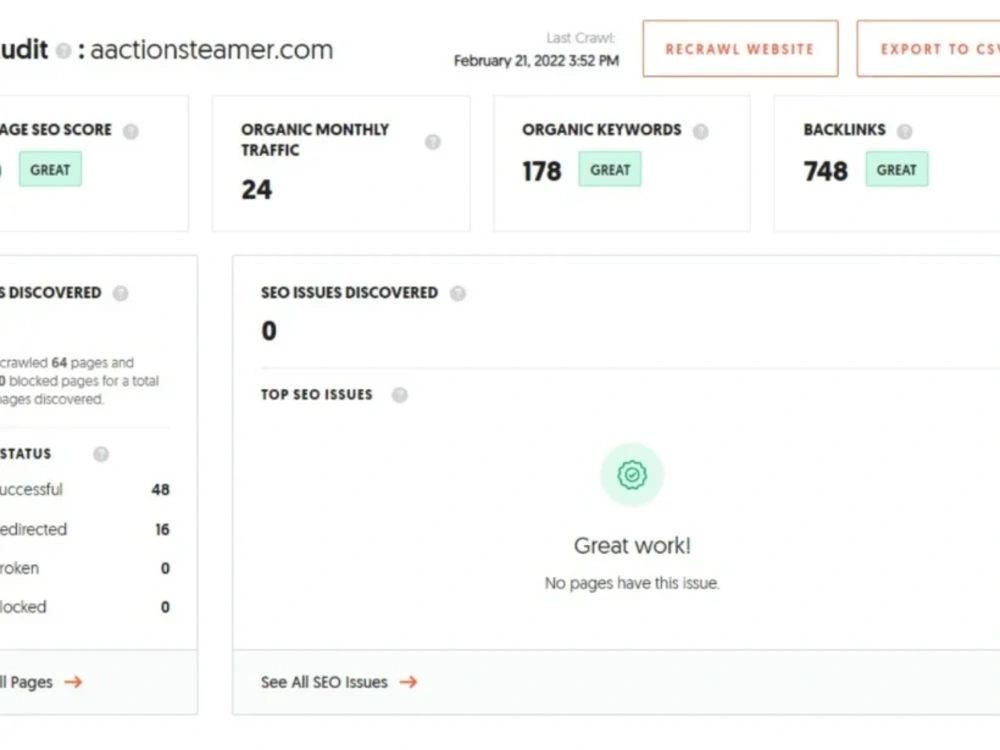Show help for Top SEO Issues

point(399,395)
